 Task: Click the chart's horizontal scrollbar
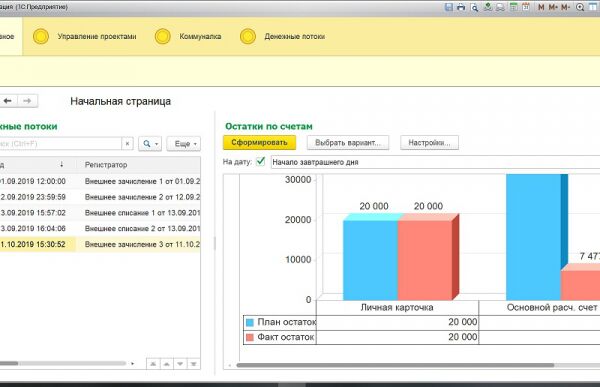pyautogui.click(x=395, y=365)
